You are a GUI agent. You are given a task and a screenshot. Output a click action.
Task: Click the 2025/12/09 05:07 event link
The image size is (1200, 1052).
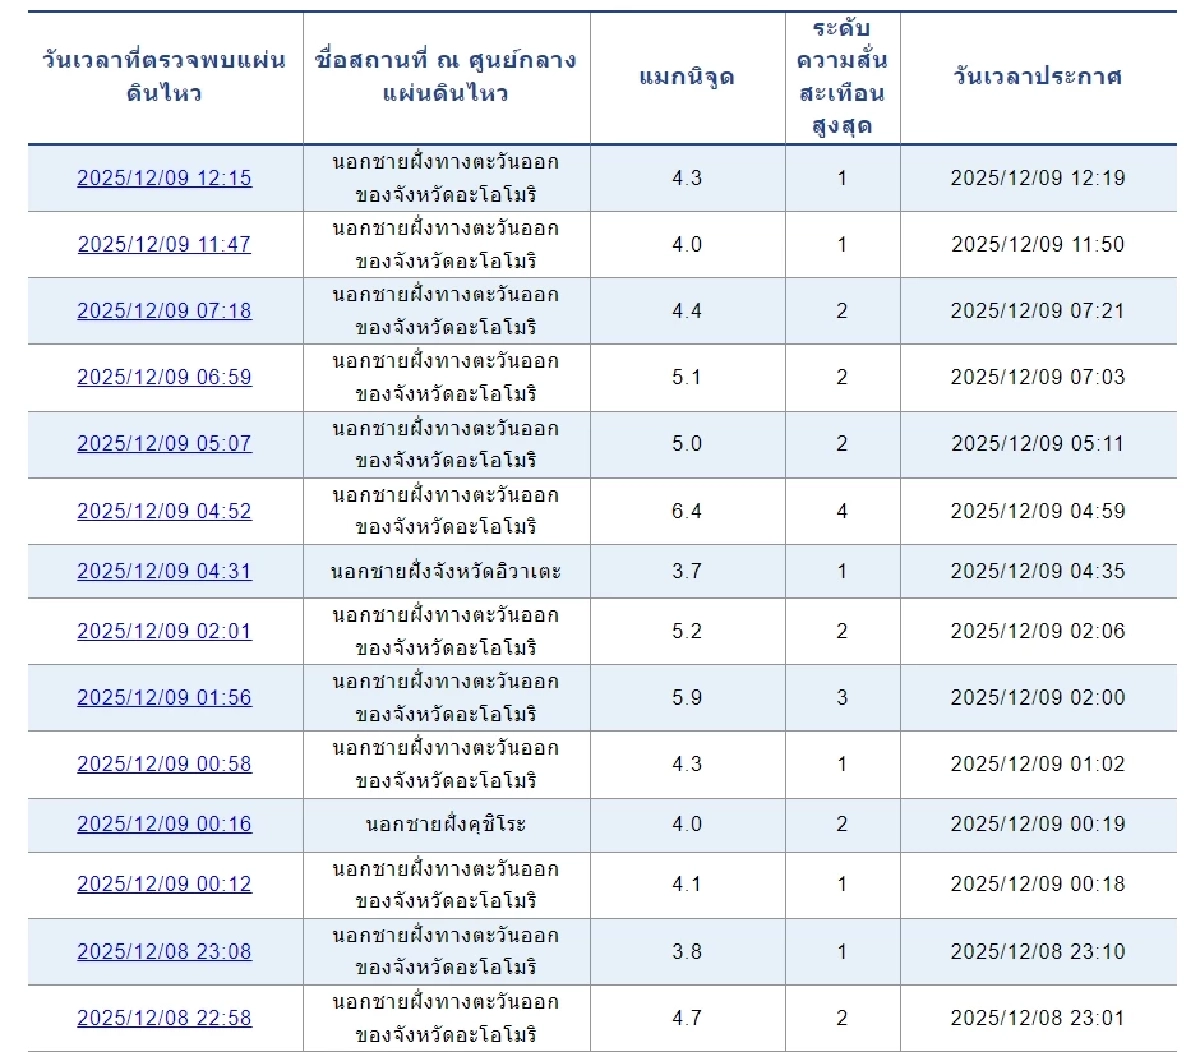(163, 444)
